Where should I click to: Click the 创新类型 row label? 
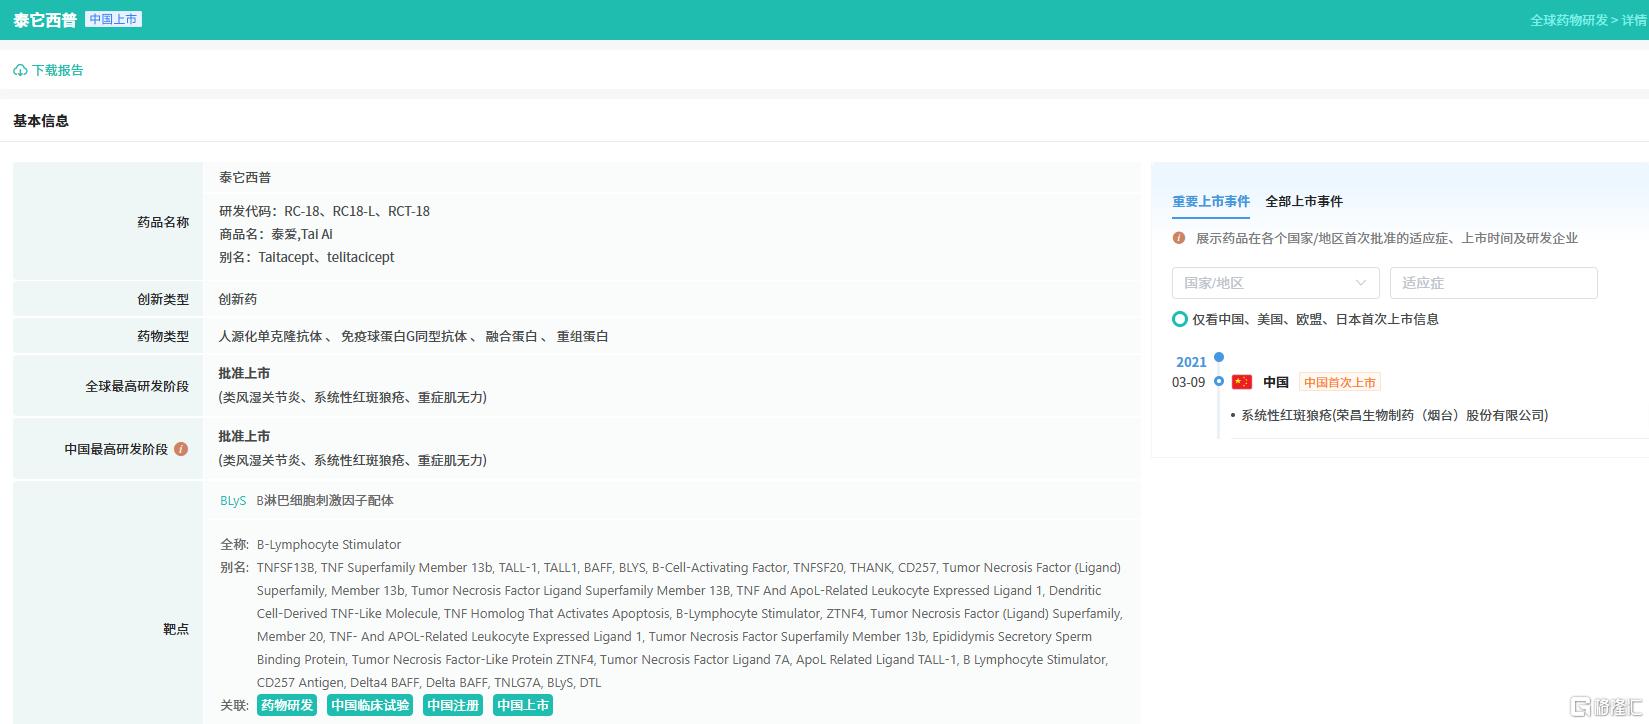(x=163, y=299)
